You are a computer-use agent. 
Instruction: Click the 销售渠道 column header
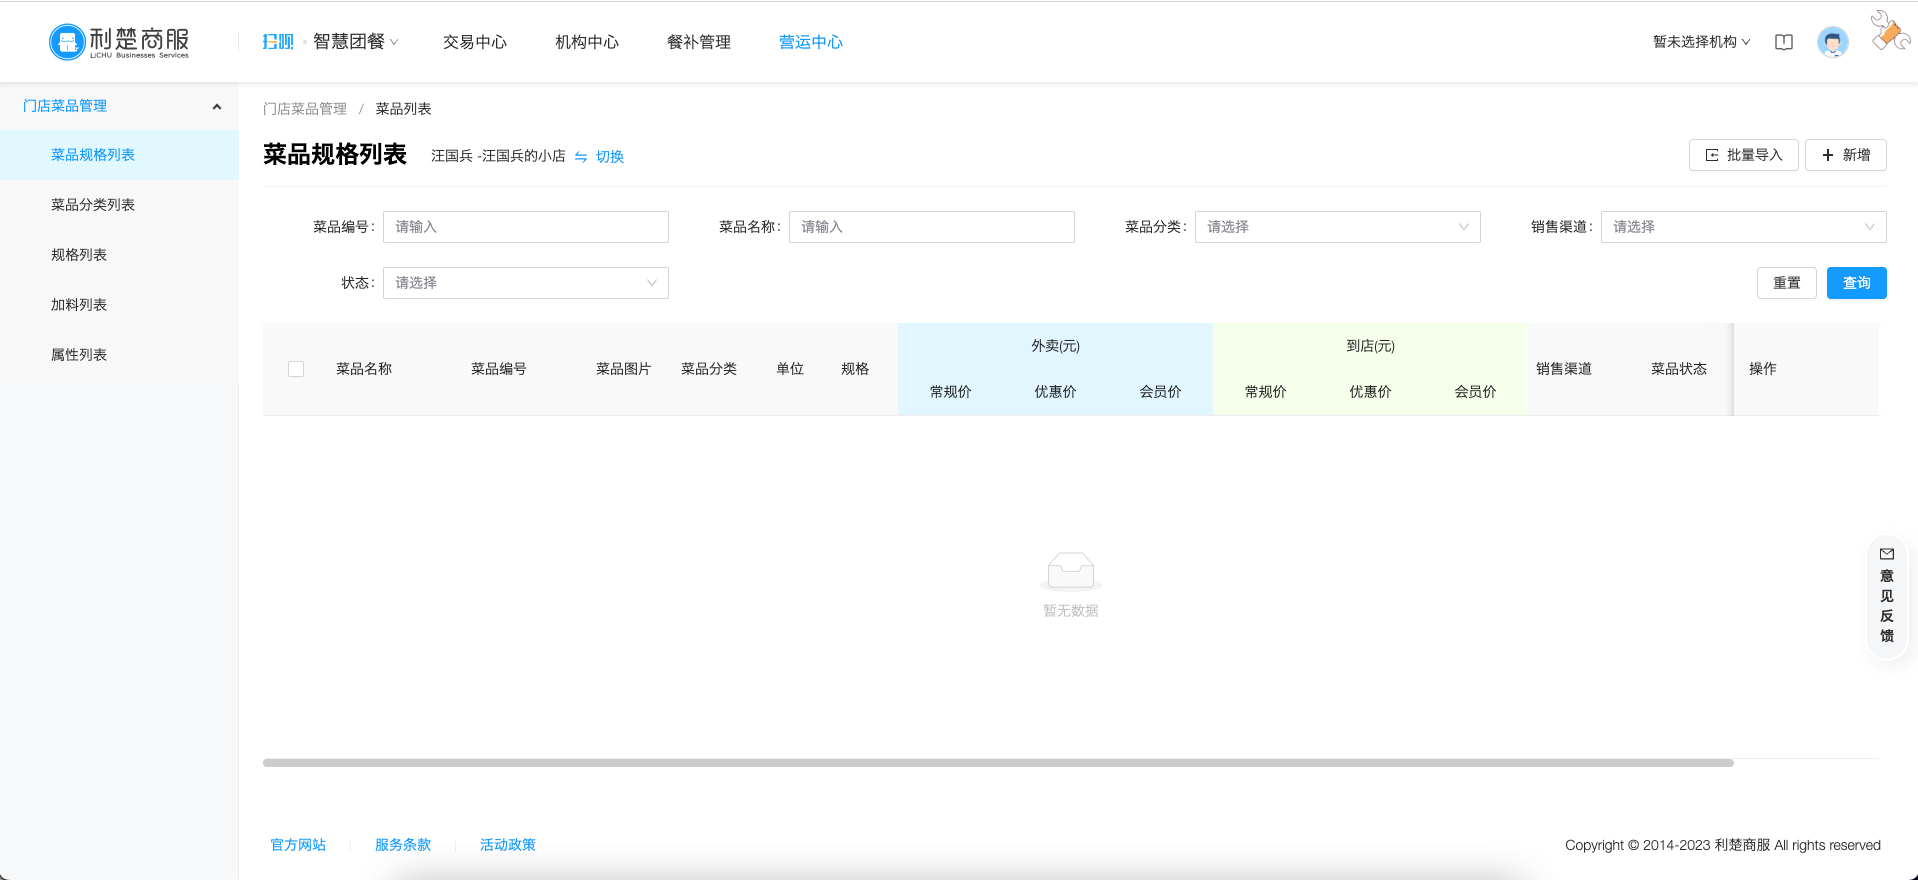[x=1564, y=369]
